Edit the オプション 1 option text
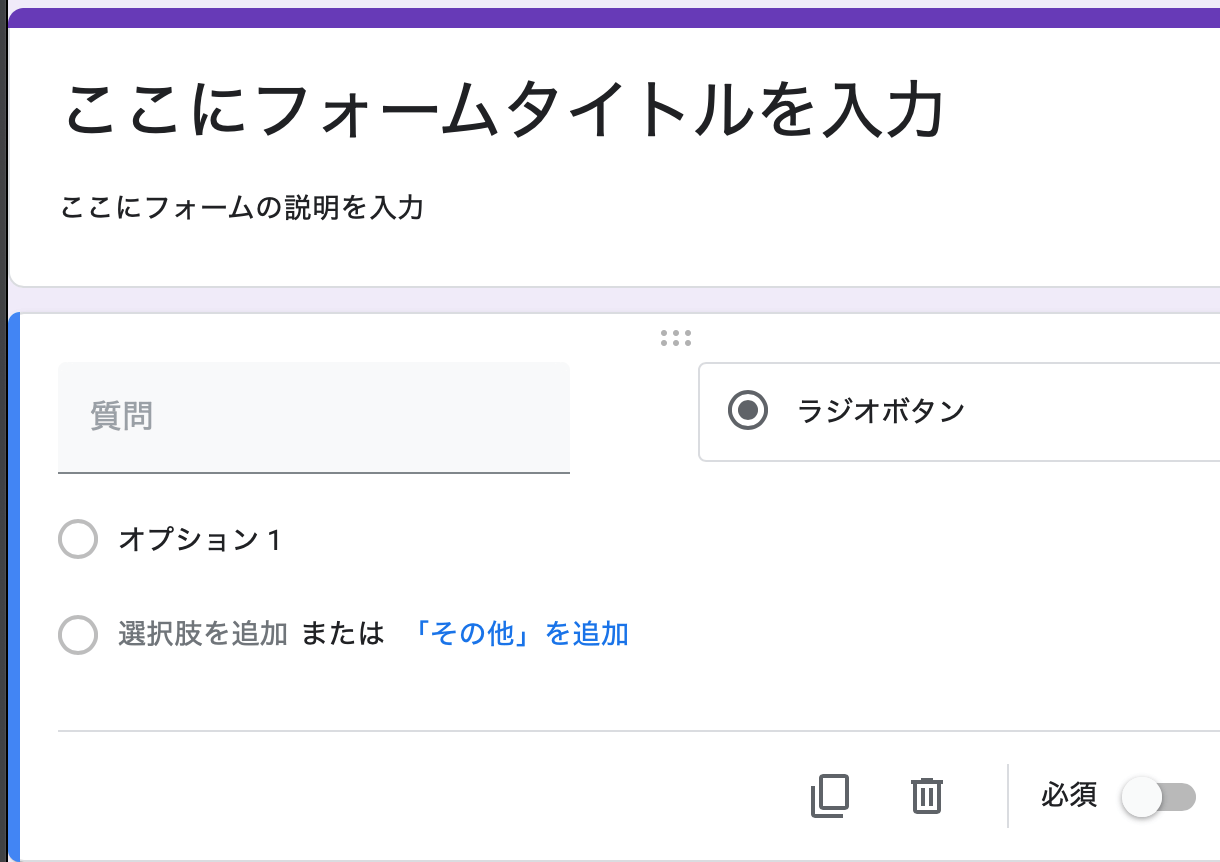Image resolution: width=1220 pixels, height=862 pixels. point(200,540)
